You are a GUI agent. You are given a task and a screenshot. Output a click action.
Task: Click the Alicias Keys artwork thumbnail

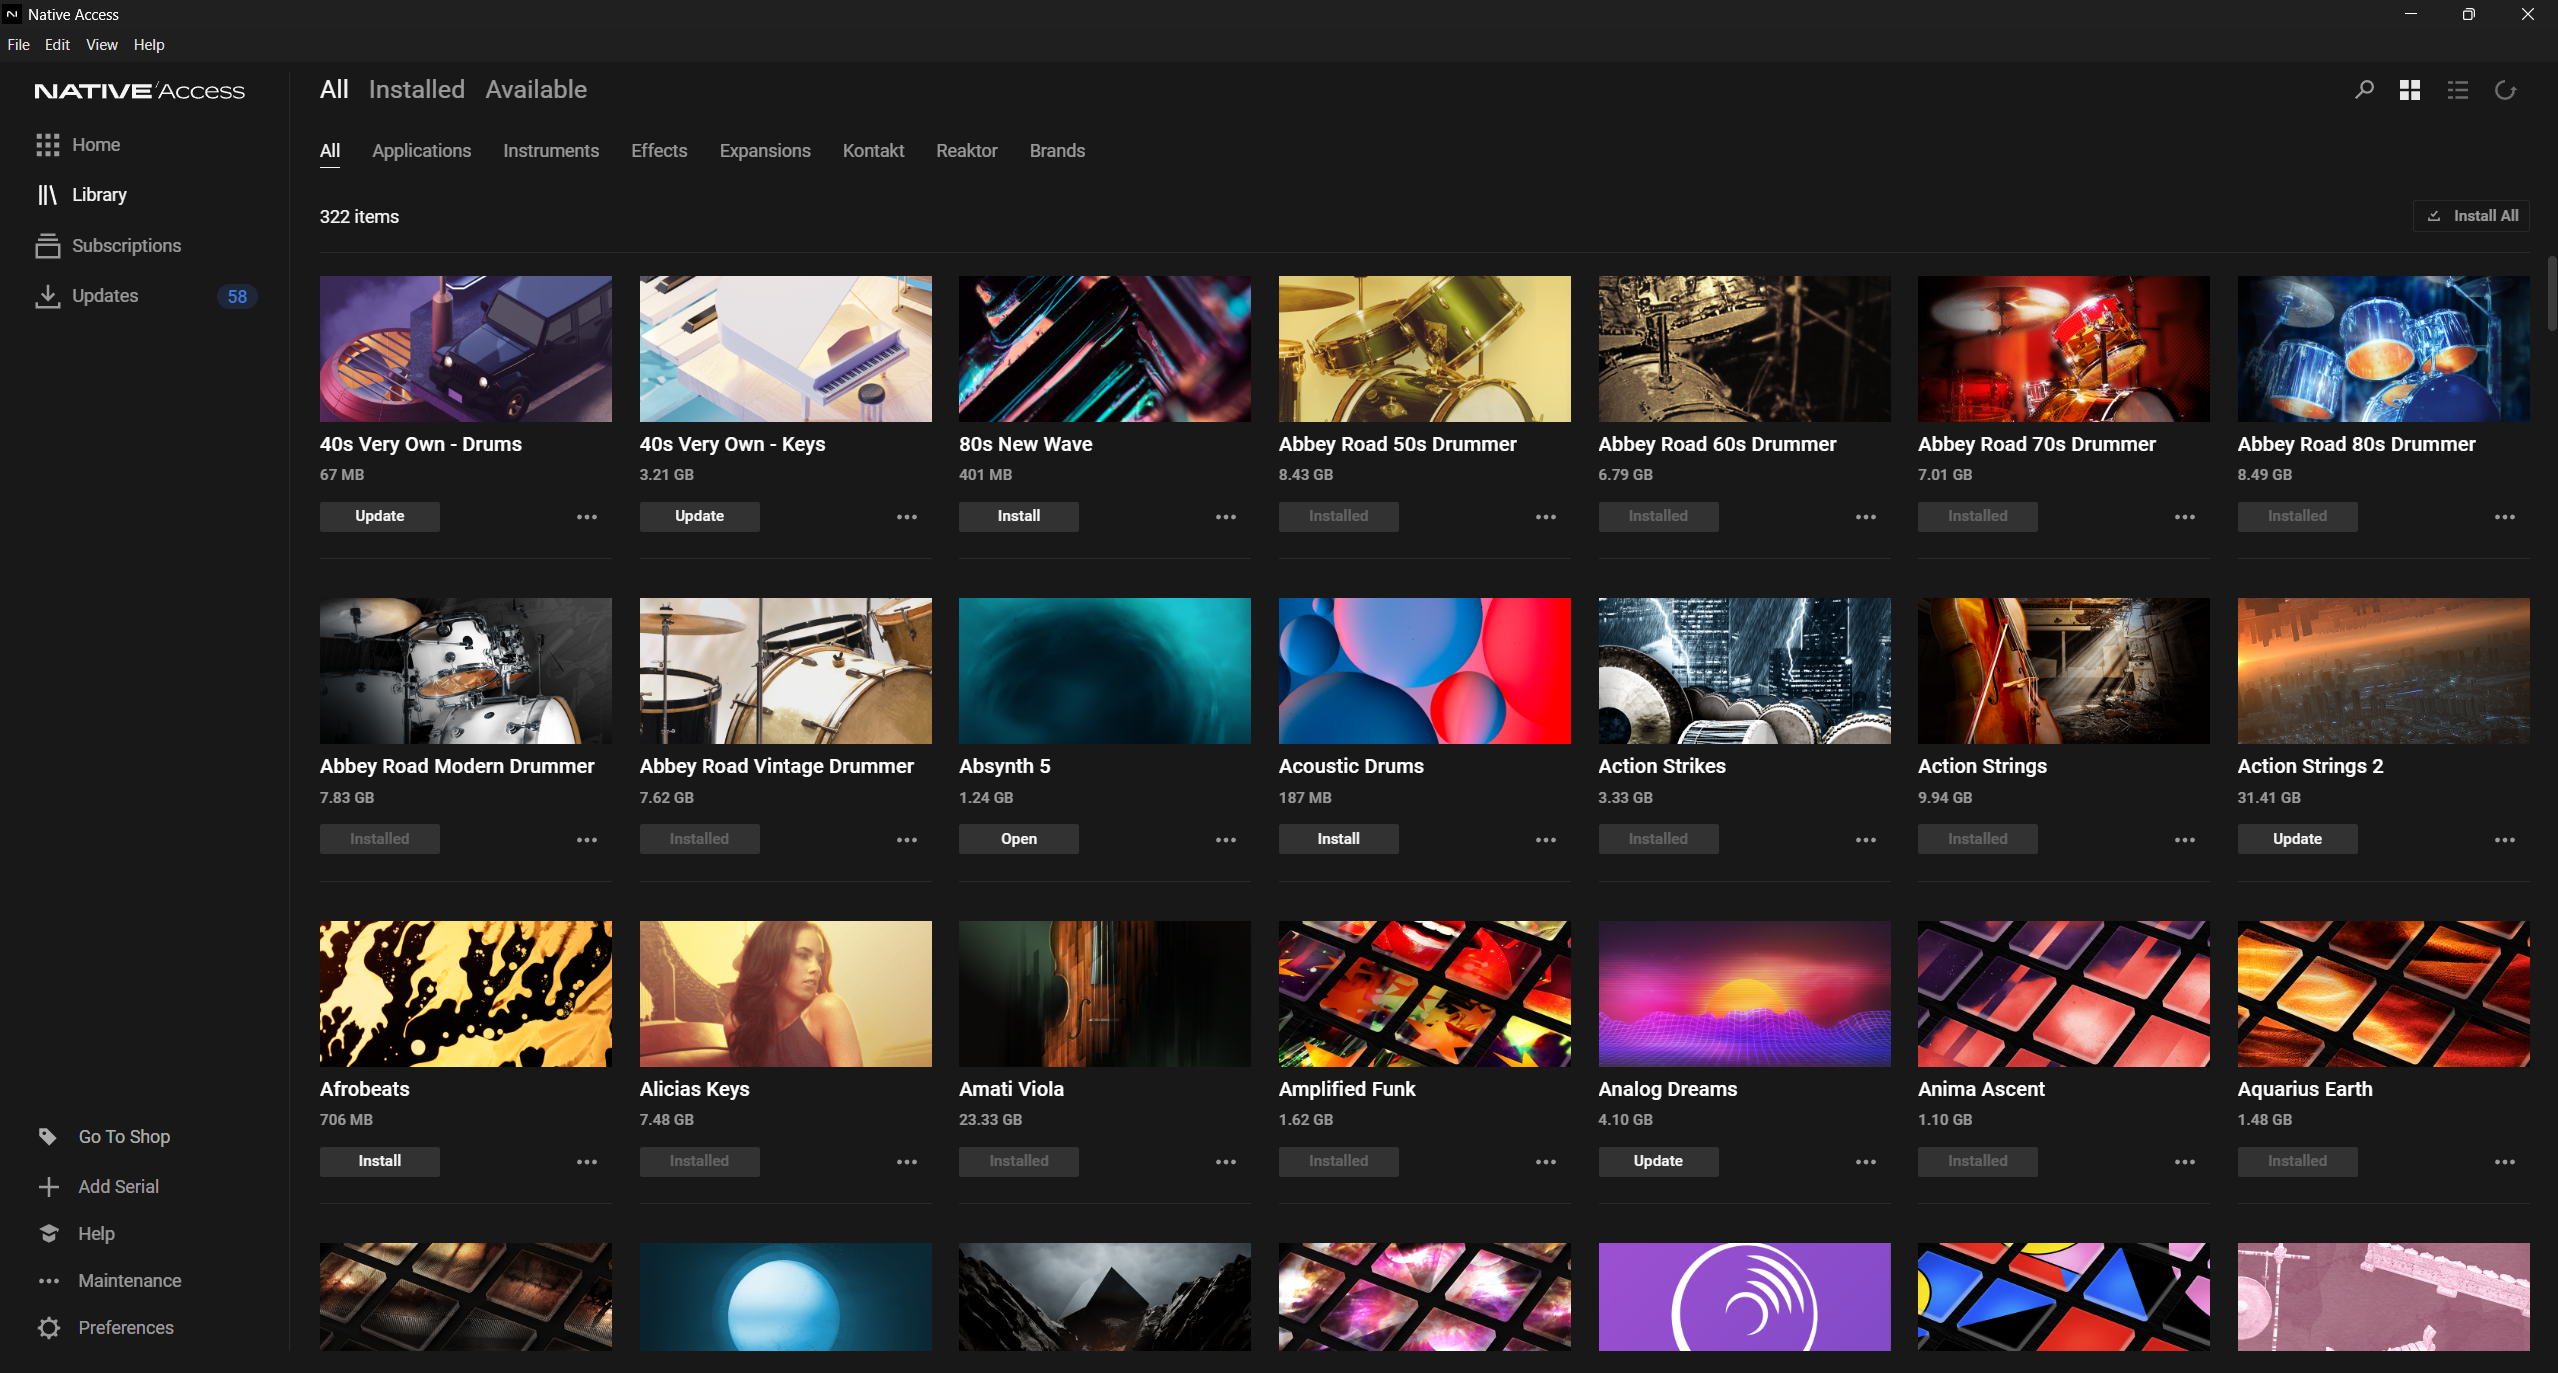(x=786, y=994)
